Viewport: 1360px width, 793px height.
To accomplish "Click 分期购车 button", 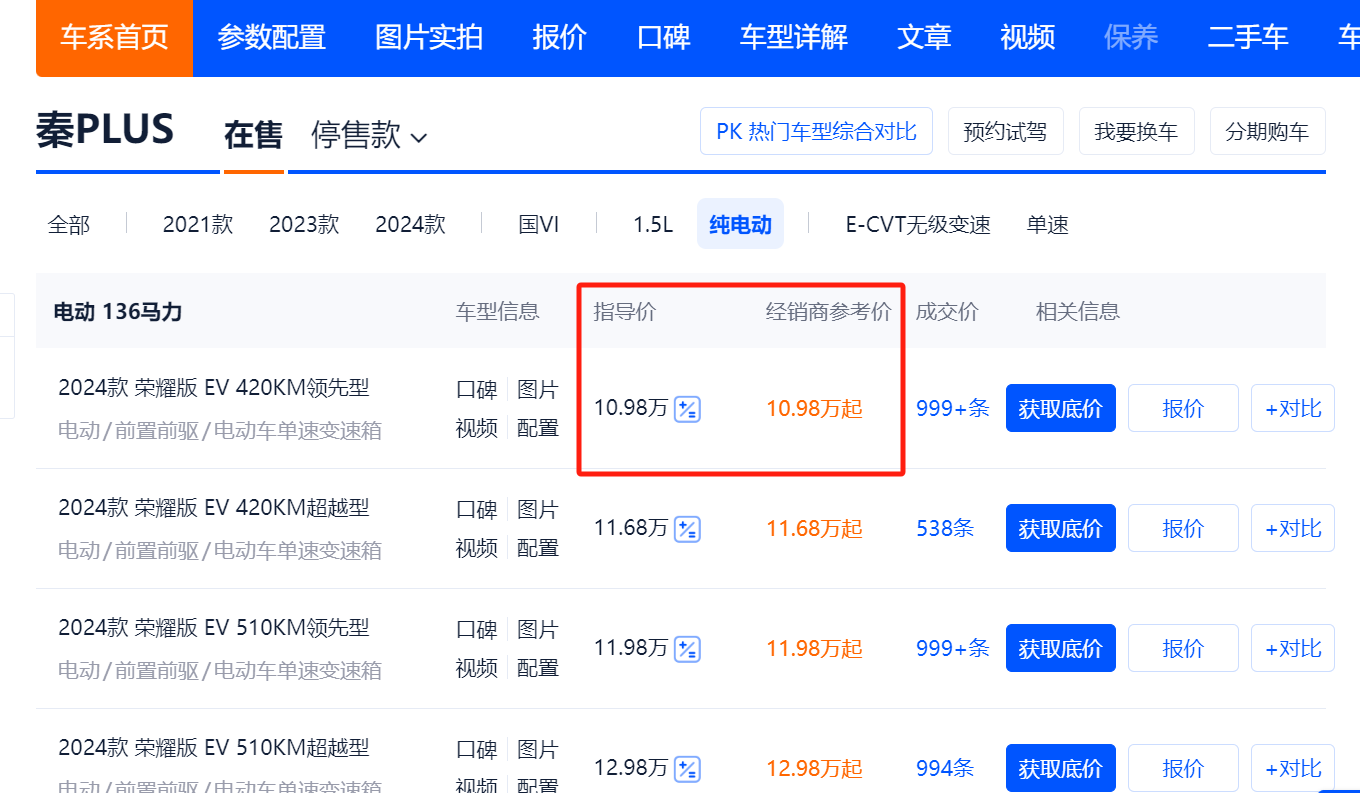I will point(1267,131).
